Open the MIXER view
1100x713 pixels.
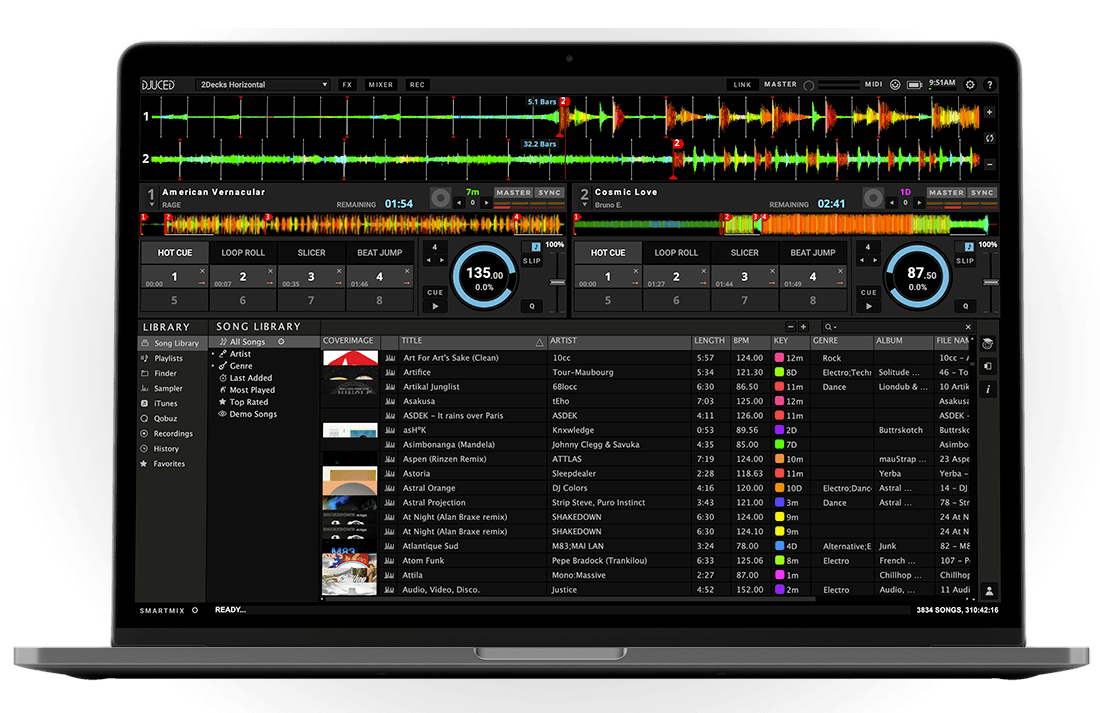(x=380, y=85)
